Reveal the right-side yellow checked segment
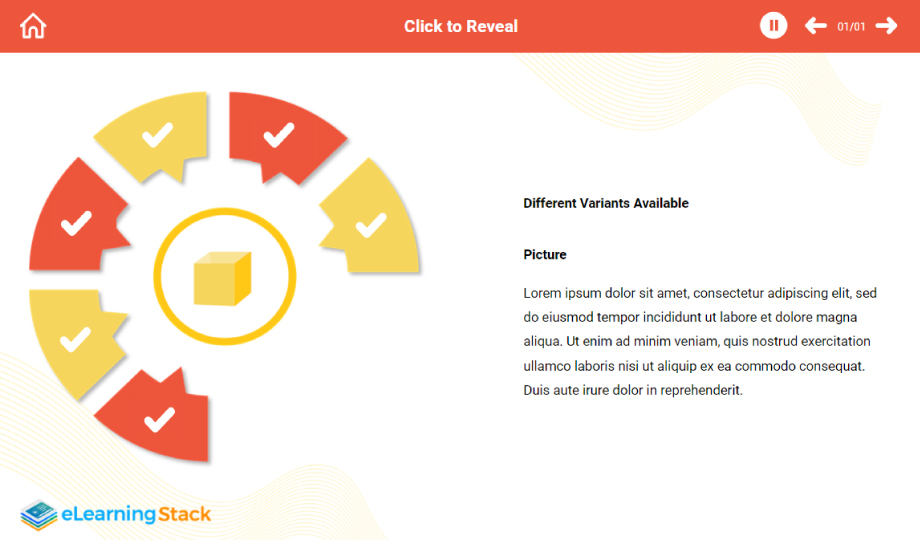 372,224
